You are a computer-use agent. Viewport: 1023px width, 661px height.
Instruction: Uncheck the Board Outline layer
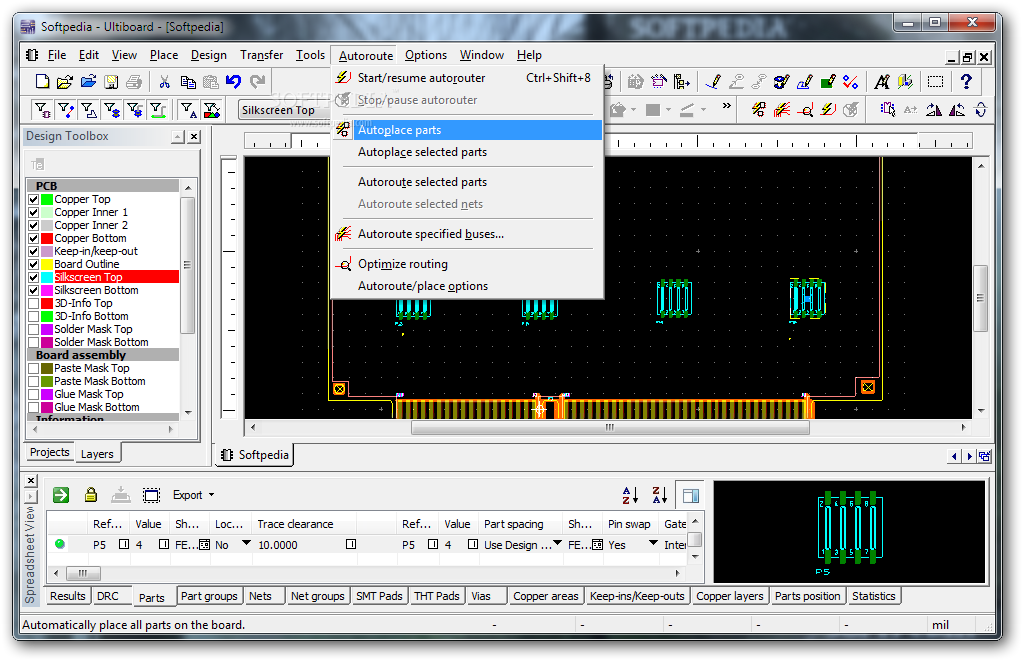point(34,264)
